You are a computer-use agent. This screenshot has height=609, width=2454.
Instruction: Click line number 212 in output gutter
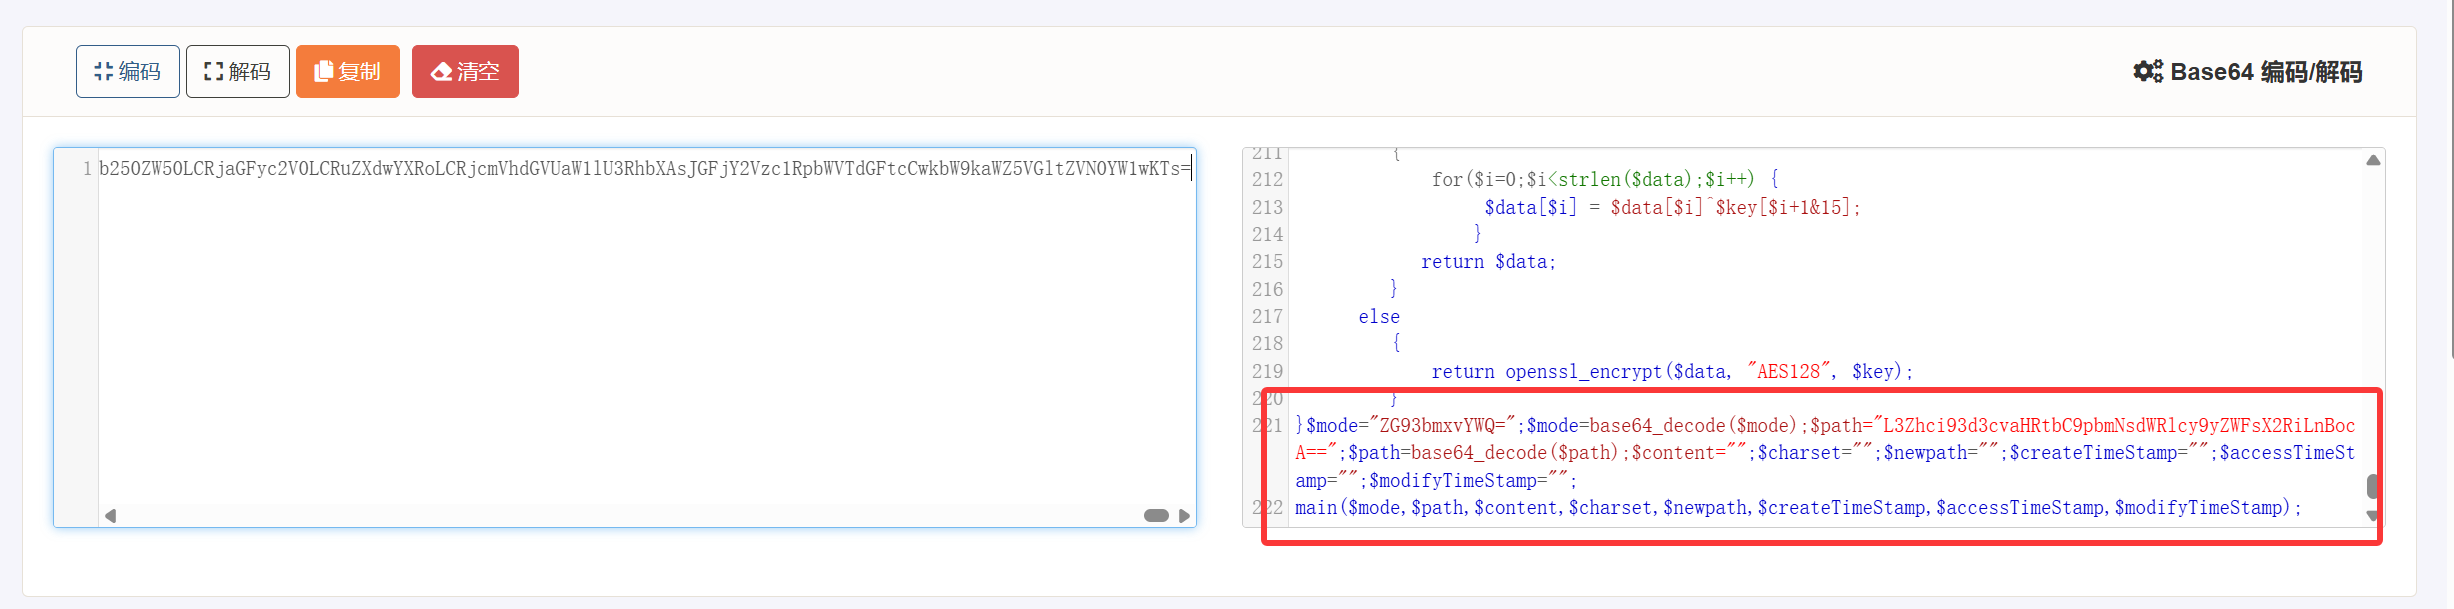1267,180
